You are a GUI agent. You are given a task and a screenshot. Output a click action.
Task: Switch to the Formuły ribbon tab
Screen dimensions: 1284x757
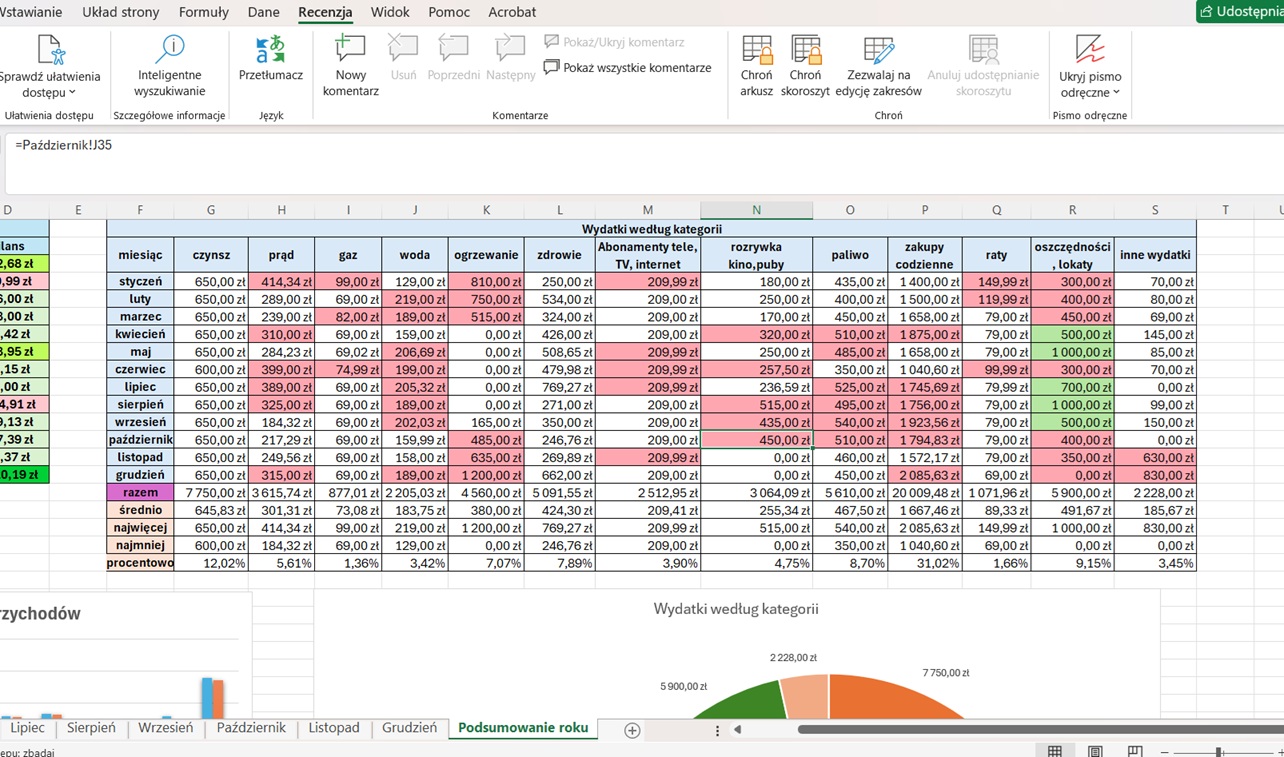pos(204,12)
